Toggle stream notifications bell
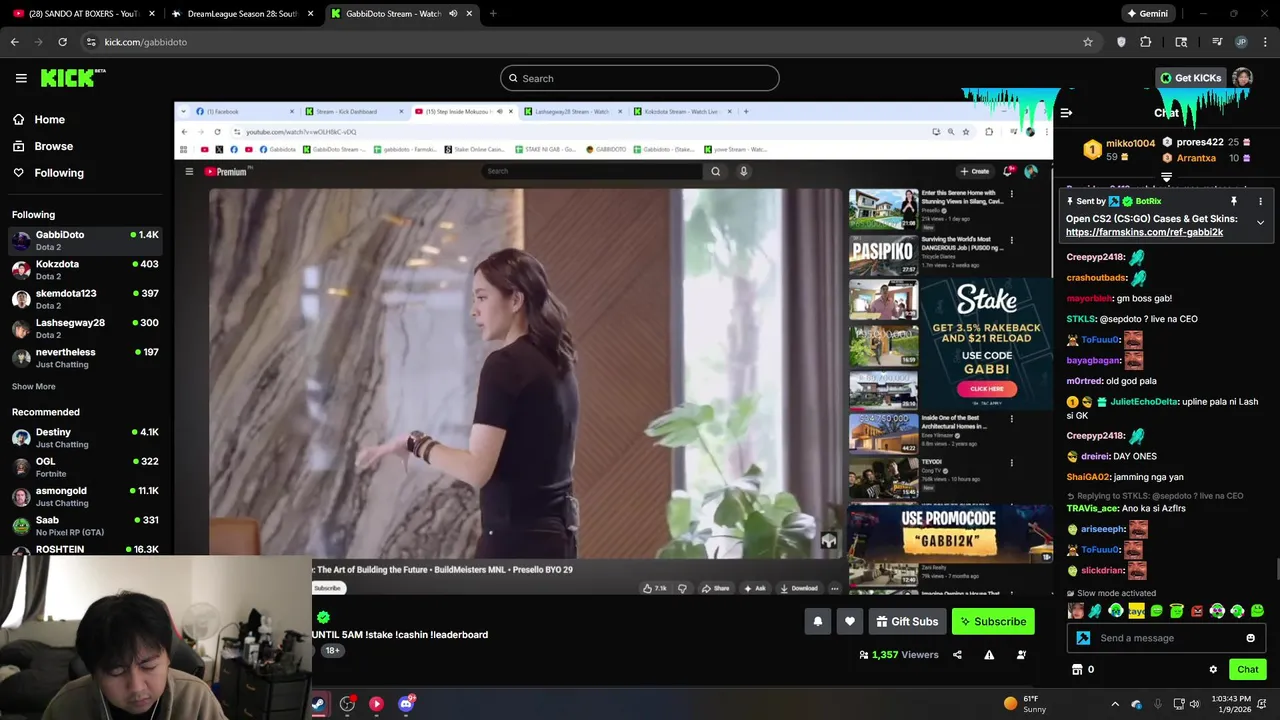The height and width of the screenshot is (720, 1280). tap(817, 621)
